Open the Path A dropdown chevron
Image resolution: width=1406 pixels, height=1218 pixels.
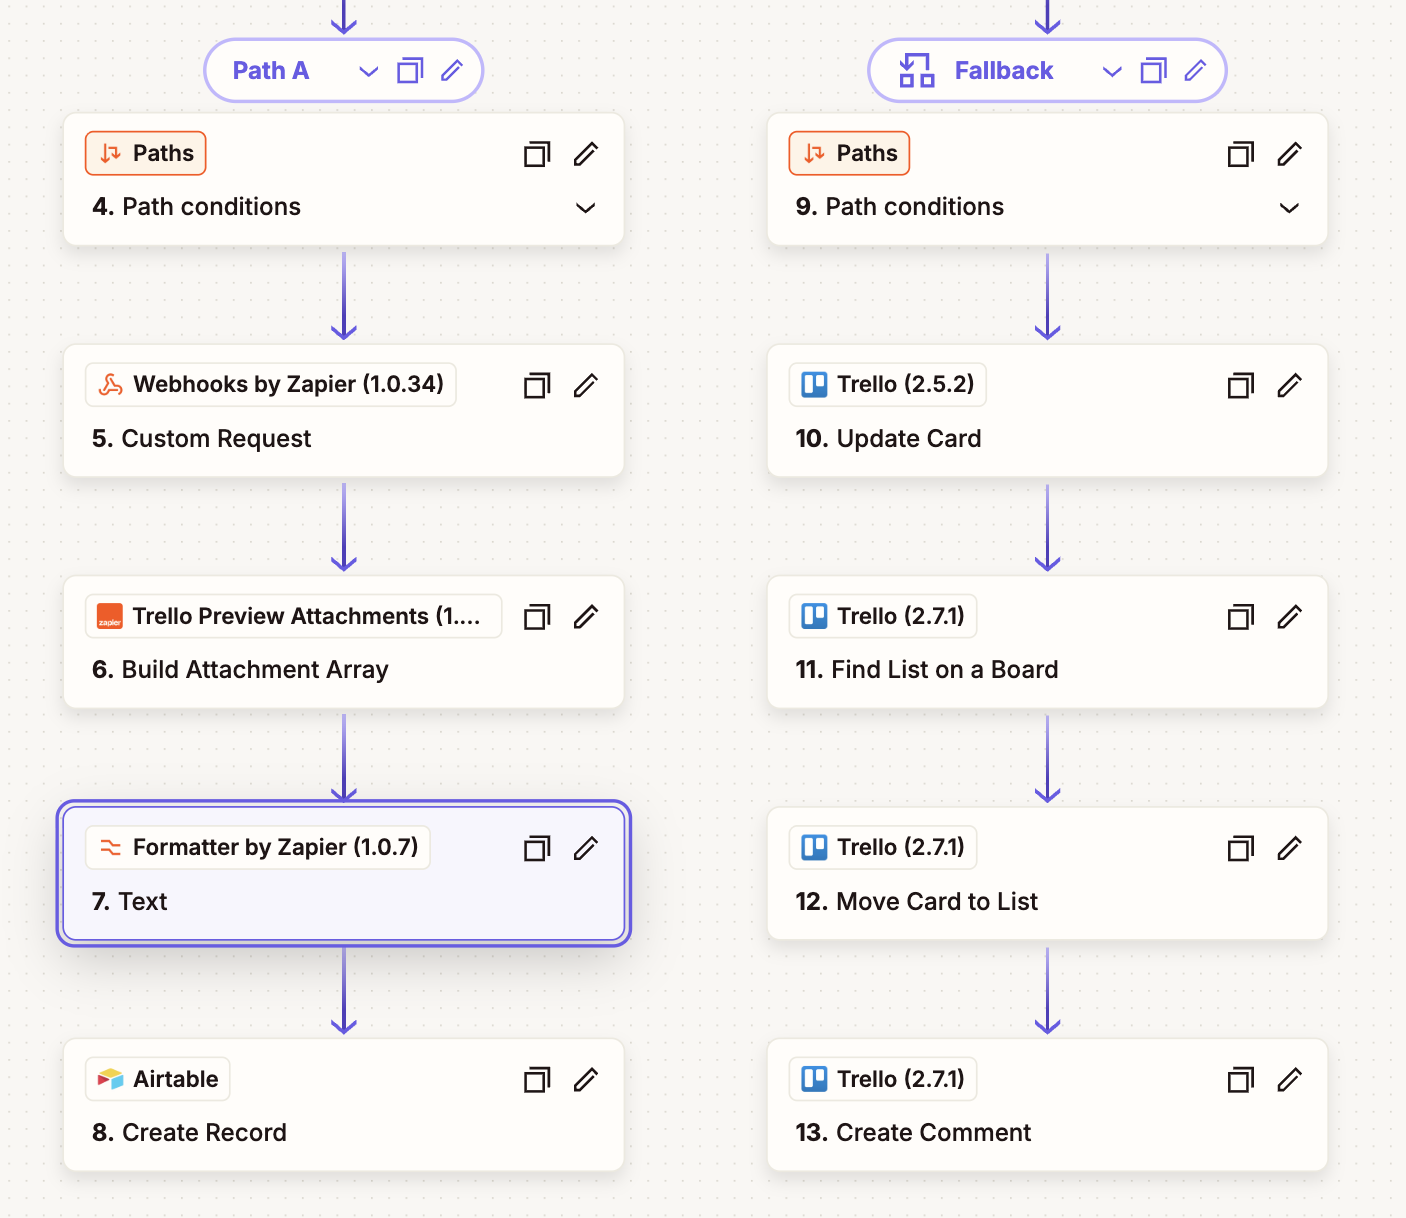tap(369, 72)
